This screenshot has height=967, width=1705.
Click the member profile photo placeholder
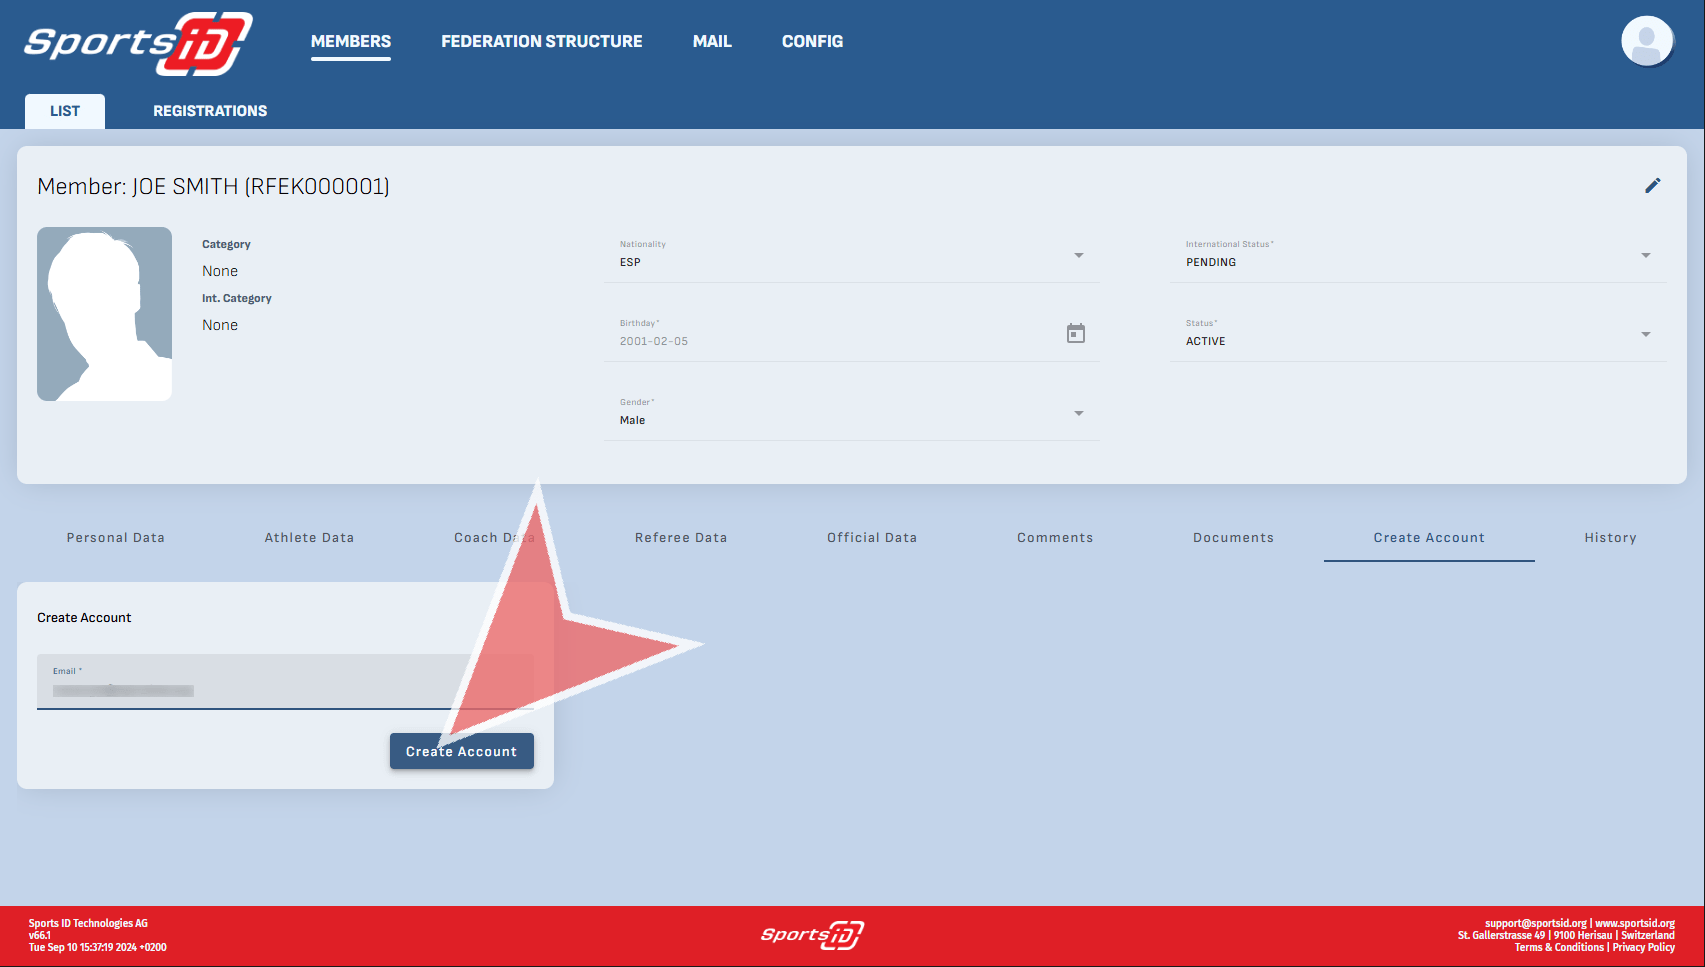click(105, 314)
